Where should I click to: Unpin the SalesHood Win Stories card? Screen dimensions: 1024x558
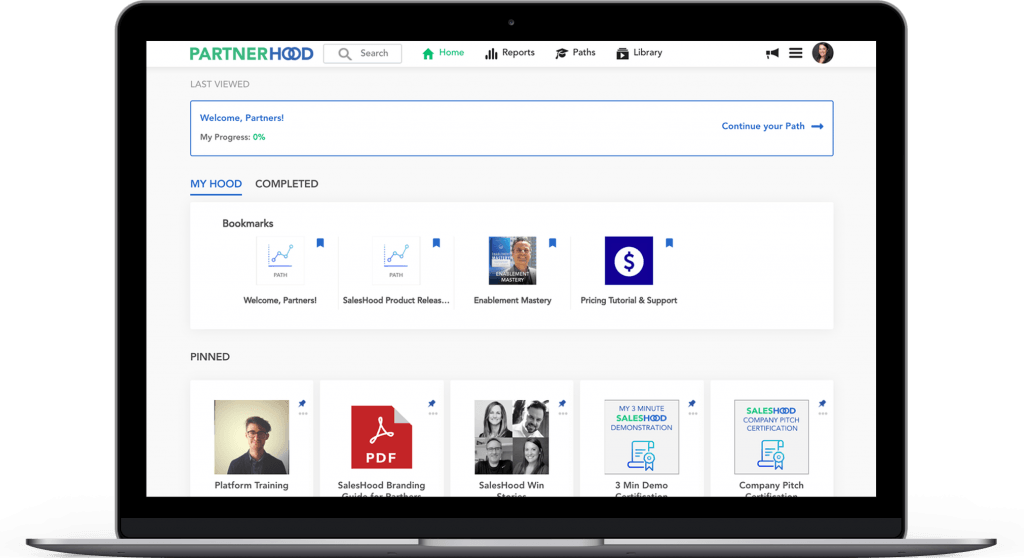point(562,404)
